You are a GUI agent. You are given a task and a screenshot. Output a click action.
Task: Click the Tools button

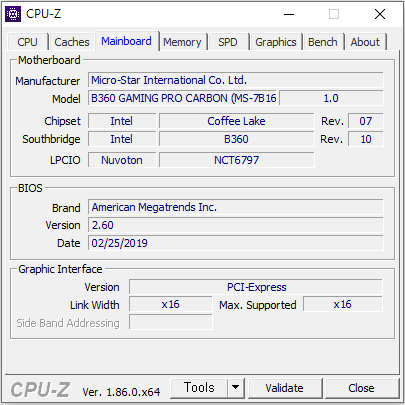(199, 388)
